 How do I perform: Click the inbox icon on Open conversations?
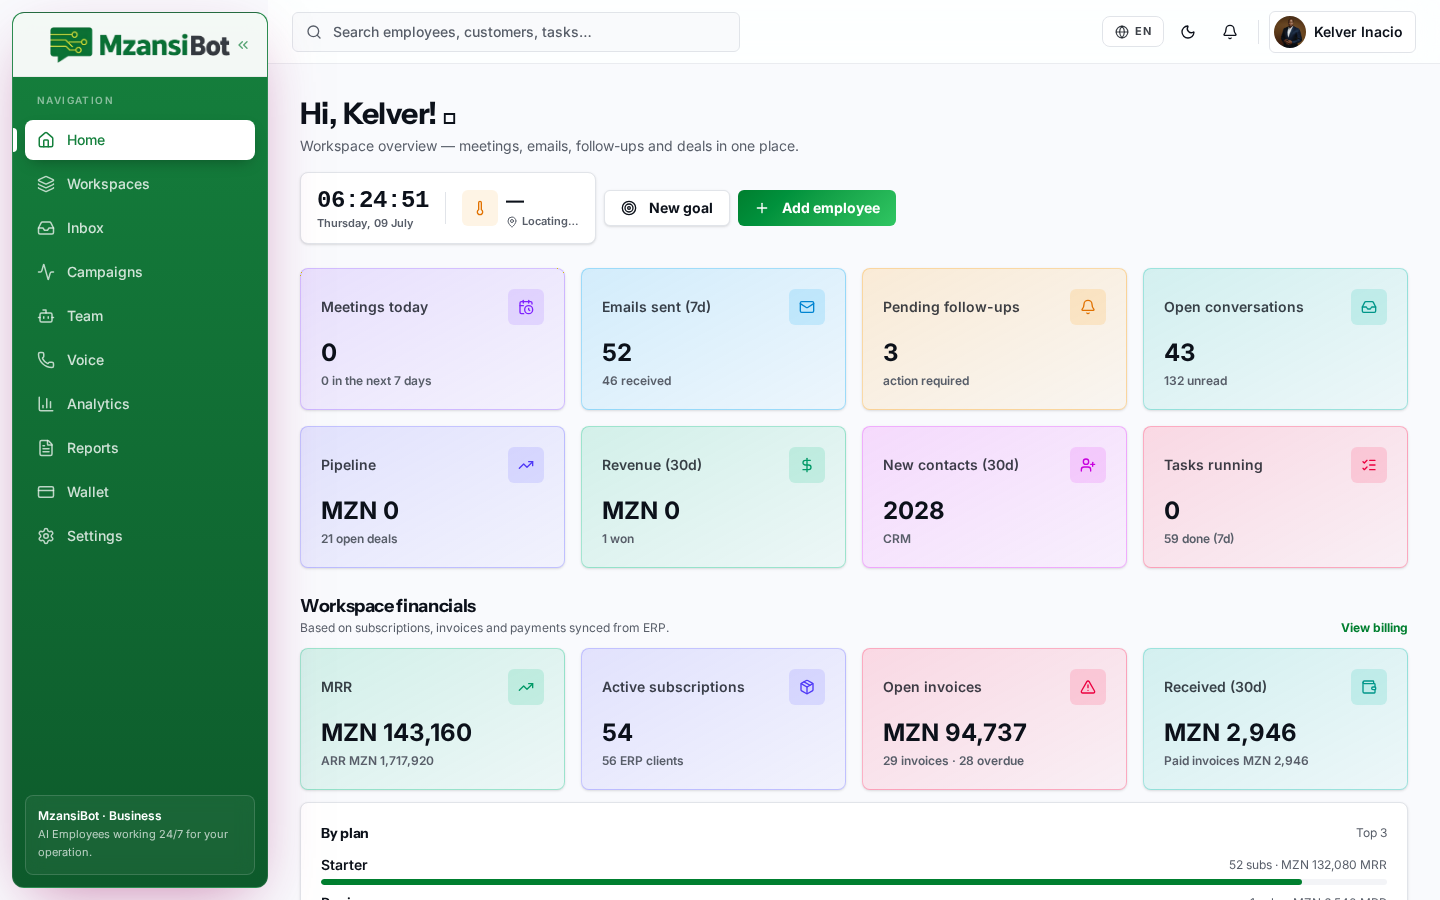1369,307
